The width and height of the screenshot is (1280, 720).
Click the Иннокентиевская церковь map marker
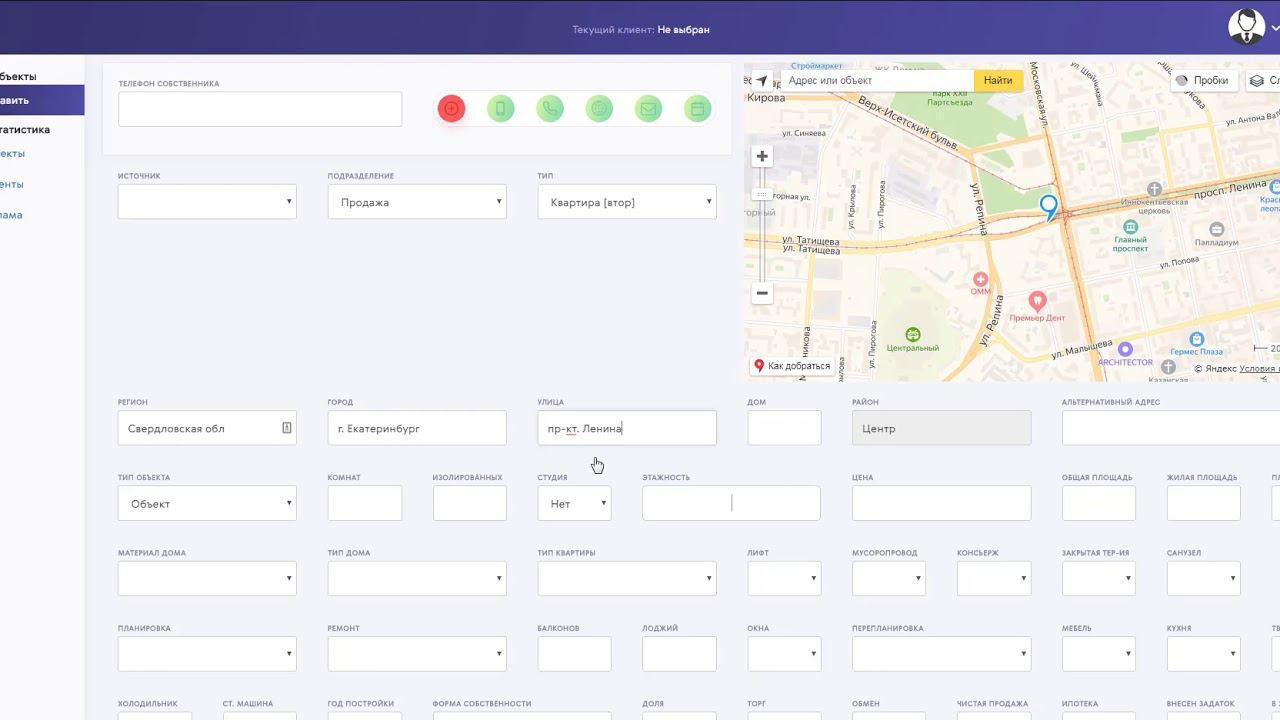pyautogui.click(x=1154, y=188)
